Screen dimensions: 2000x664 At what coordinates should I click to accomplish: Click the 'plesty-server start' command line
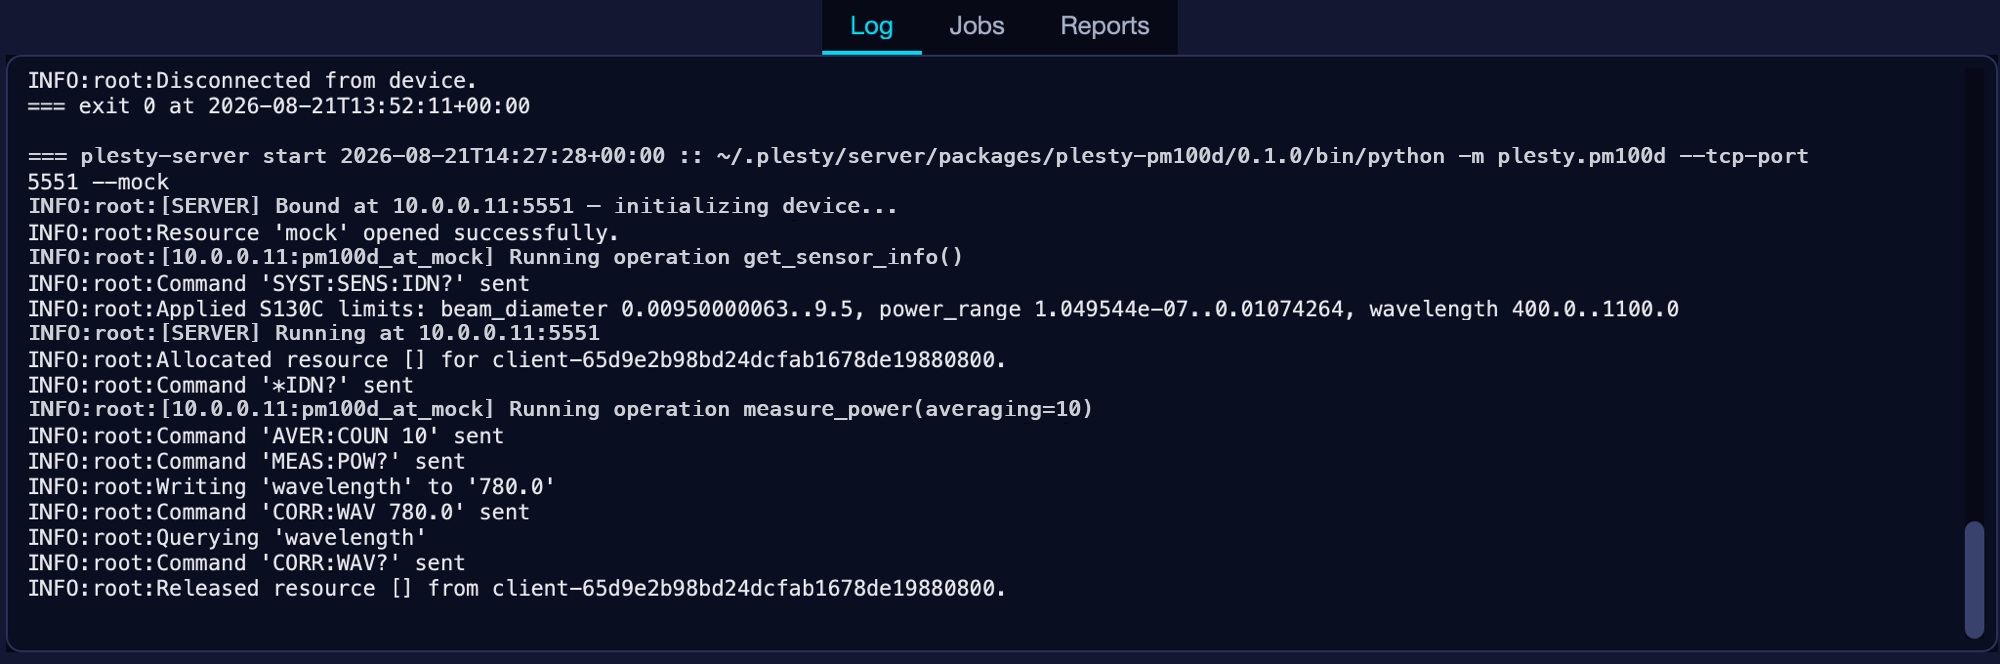coord(918,156)
